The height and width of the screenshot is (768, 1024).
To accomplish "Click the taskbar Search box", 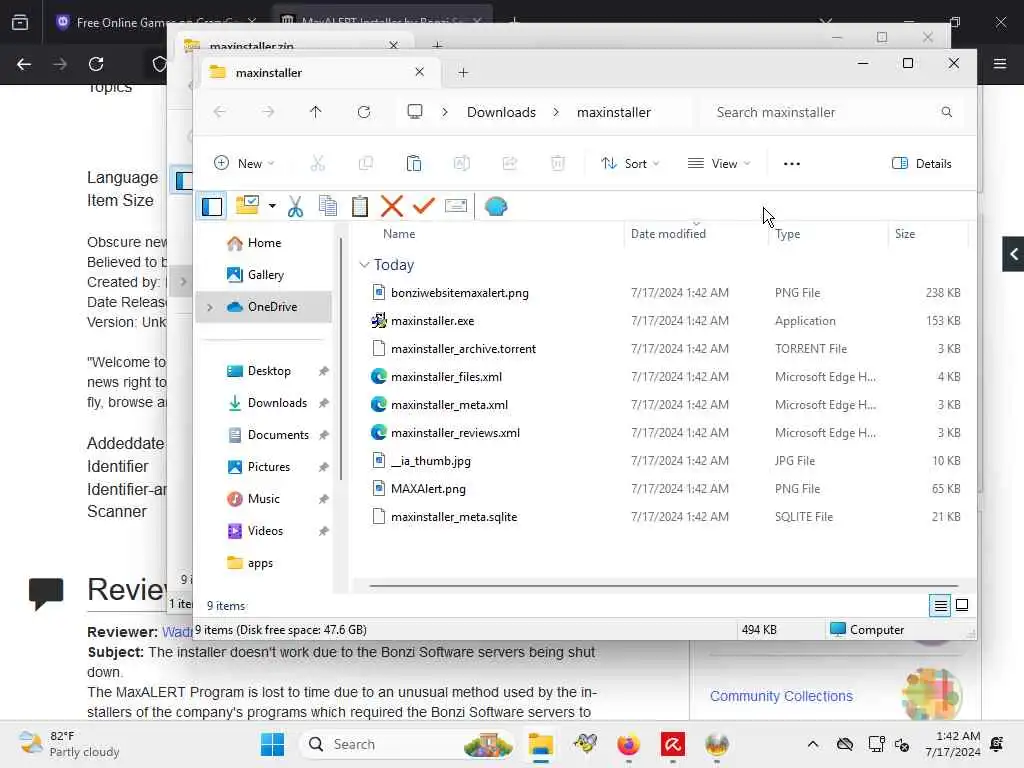I will 408,744.
